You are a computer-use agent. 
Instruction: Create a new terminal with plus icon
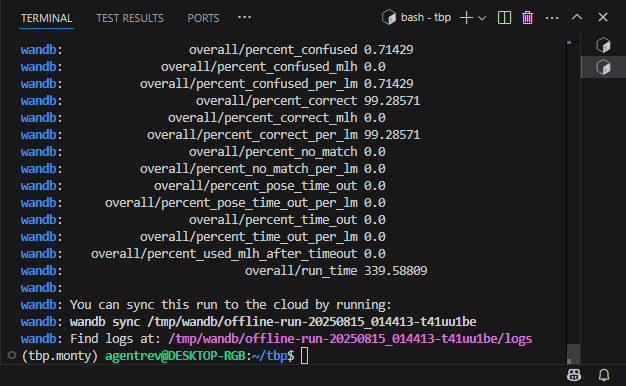(x=466, y=18)
